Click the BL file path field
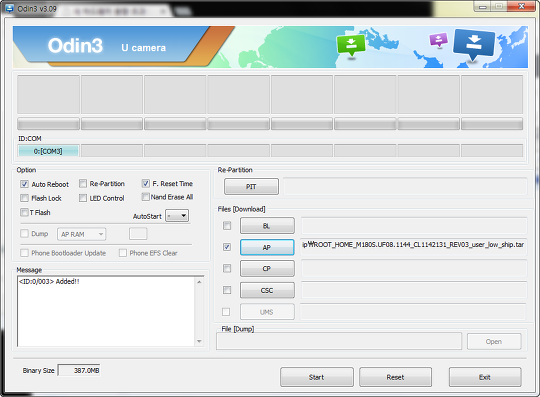Image resolution: width=540 pixels, height=397 pixels. (x=414, y=226)
